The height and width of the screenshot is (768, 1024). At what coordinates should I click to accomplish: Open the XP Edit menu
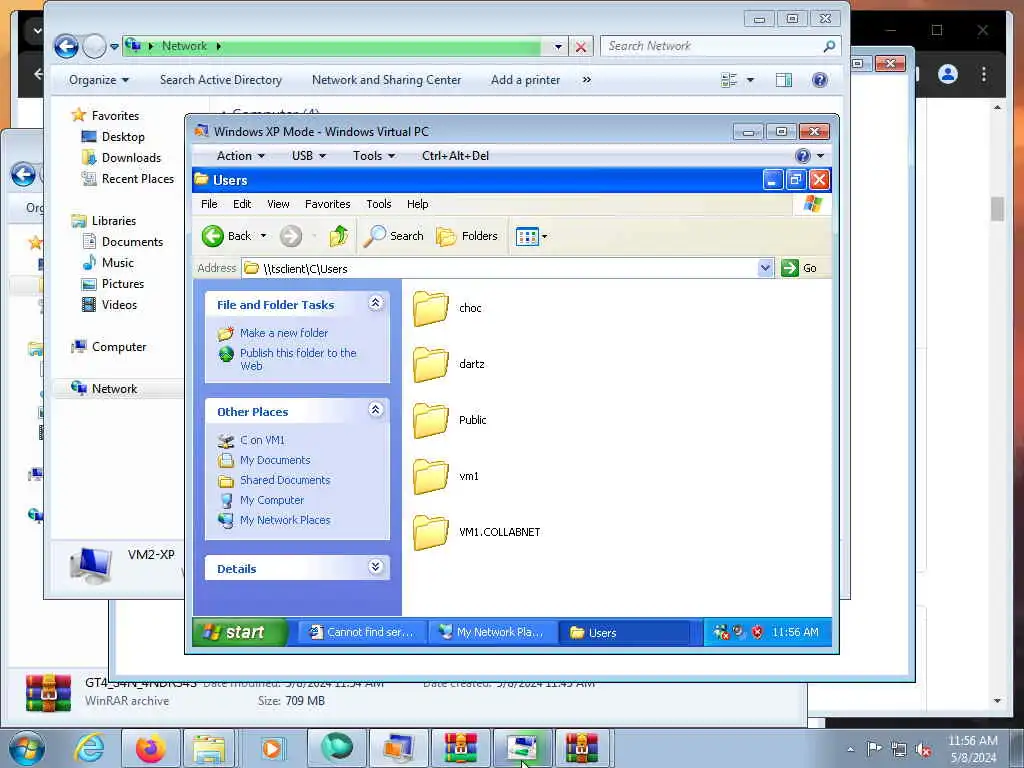(242, 204)
